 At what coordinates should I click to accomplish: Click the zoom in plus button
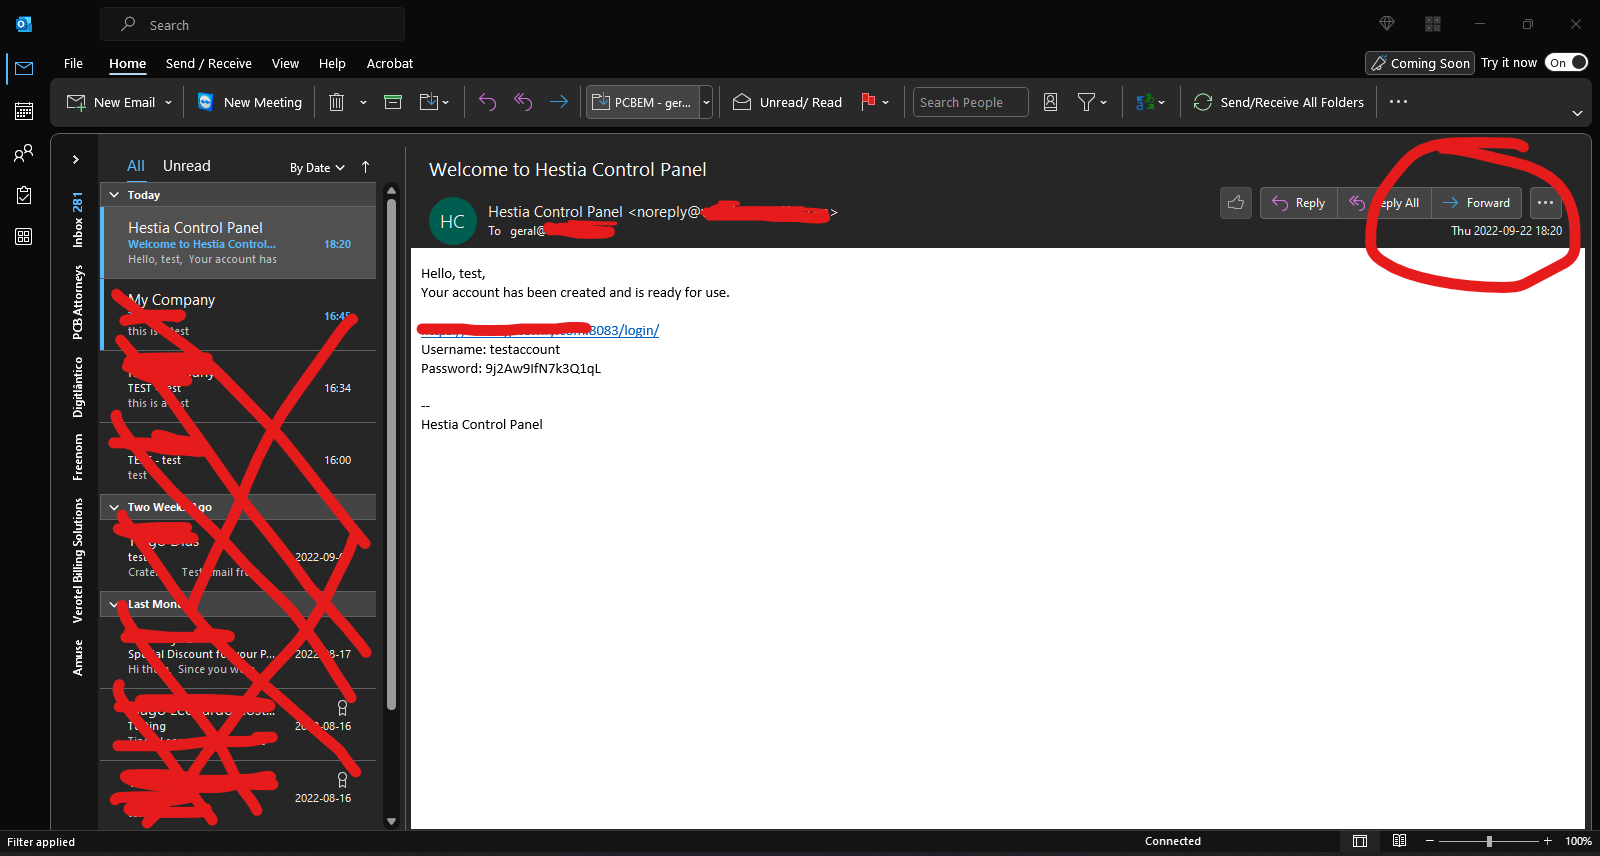coord(1548,841)
